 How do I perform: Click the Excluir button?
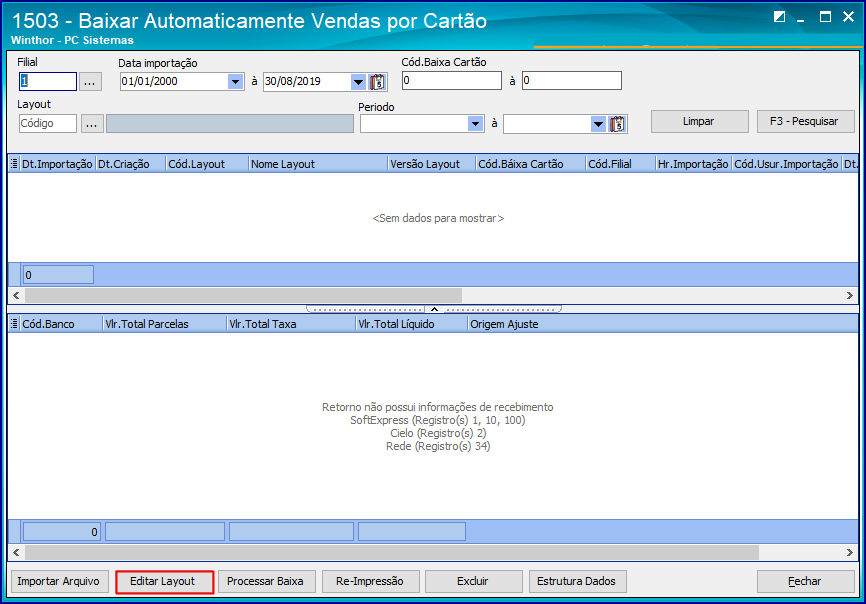tap(473, 581)
